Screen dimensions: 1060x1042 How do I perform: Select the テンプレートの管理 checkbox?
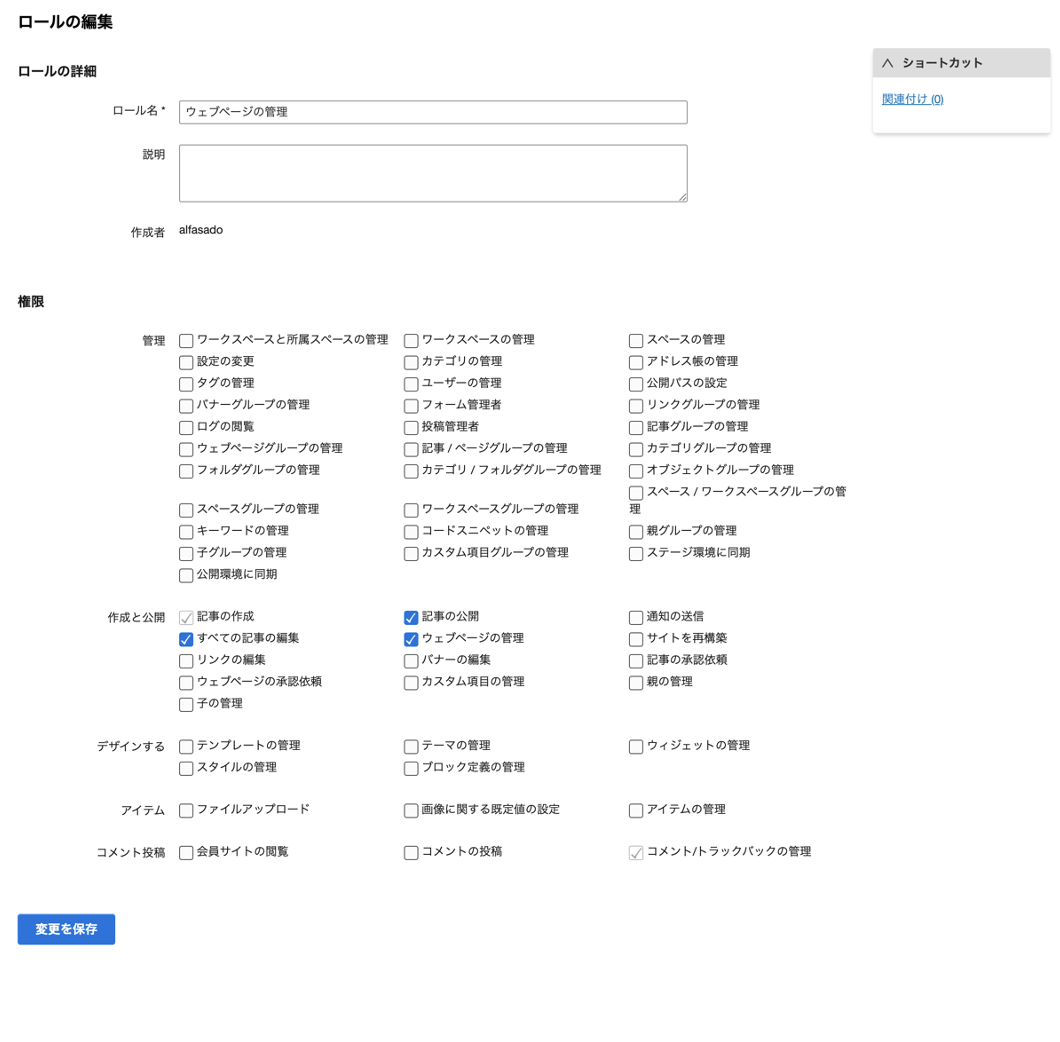coord(186,747)
